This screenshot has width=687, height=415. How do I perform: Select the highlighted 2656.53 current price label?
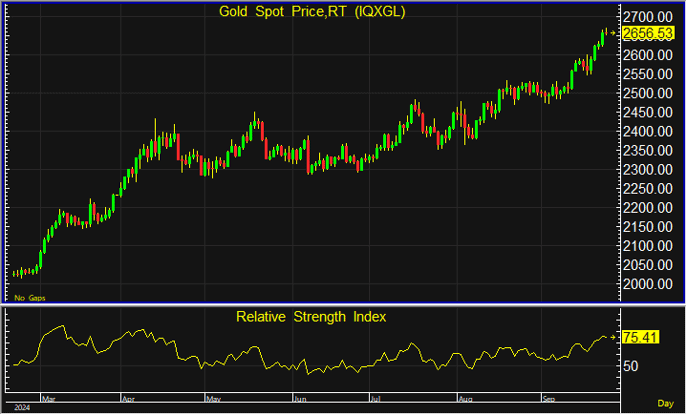click(x=645, y=33)
